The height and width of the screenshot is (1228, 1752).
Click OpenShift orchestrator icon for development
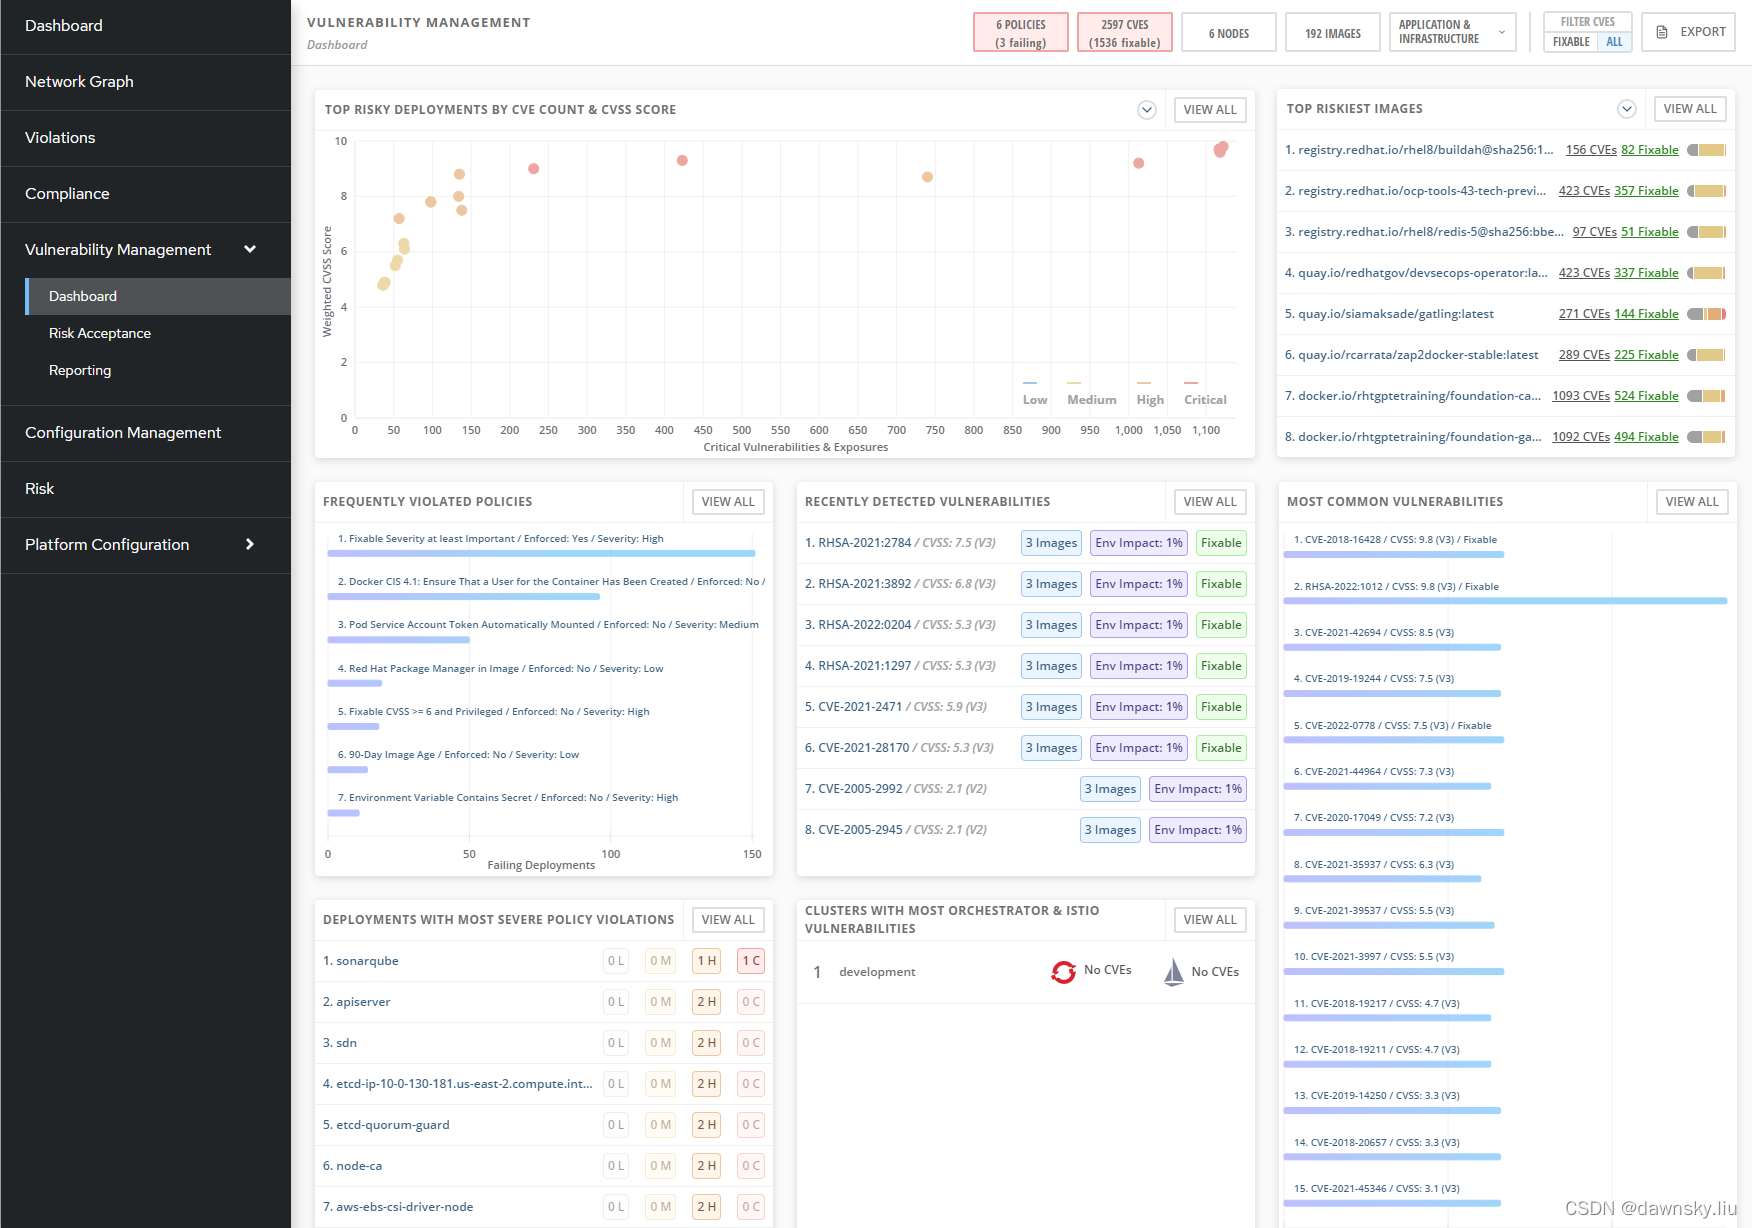pos(1063,972)
